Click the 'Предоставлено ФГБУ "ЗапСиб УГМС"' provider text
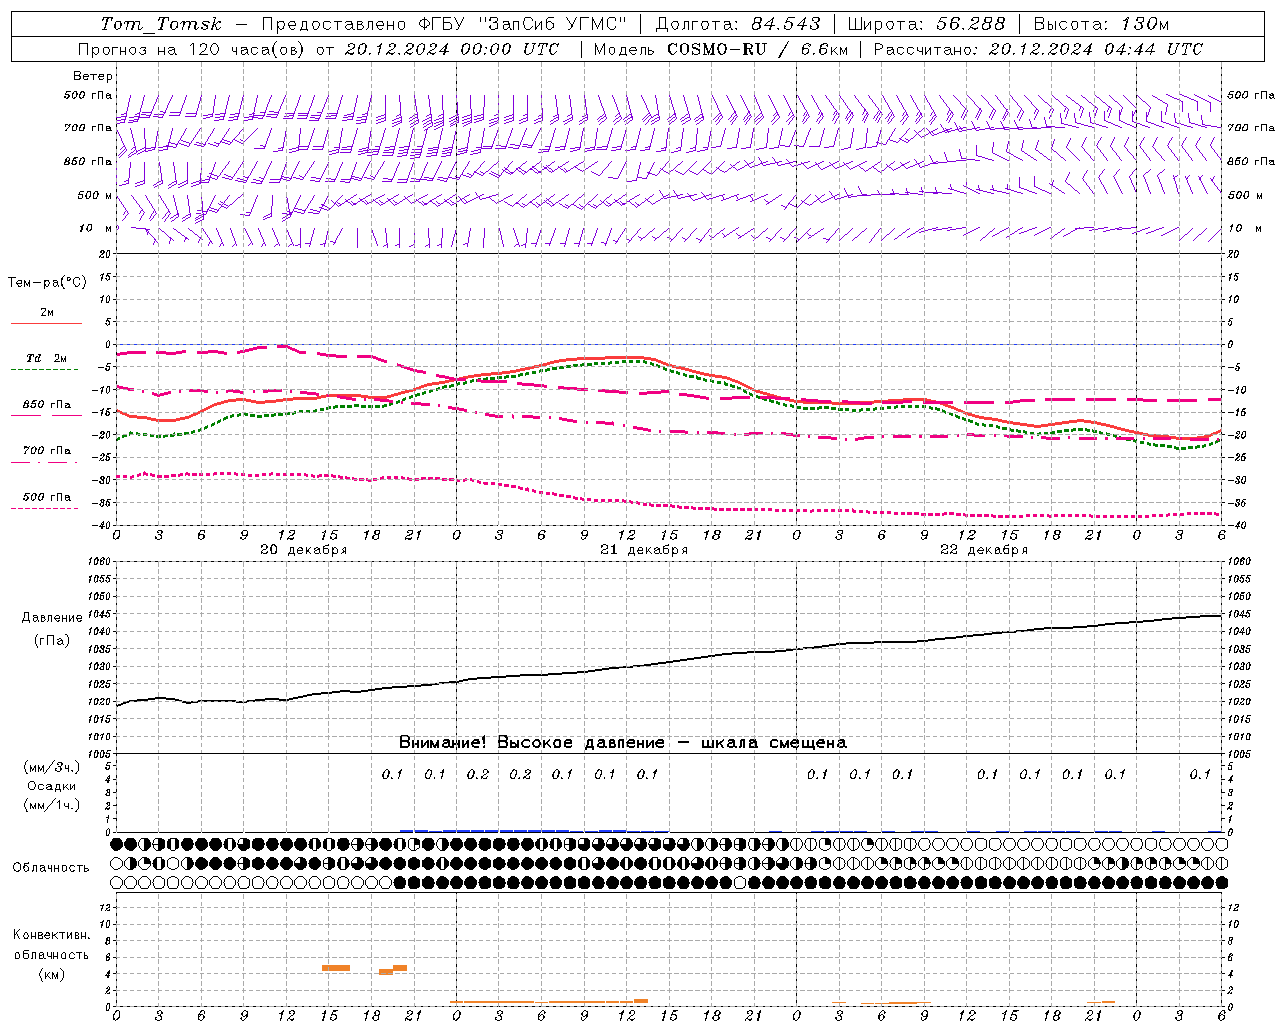Viewport: 1280px width, 1024px height. click(444, 24)
